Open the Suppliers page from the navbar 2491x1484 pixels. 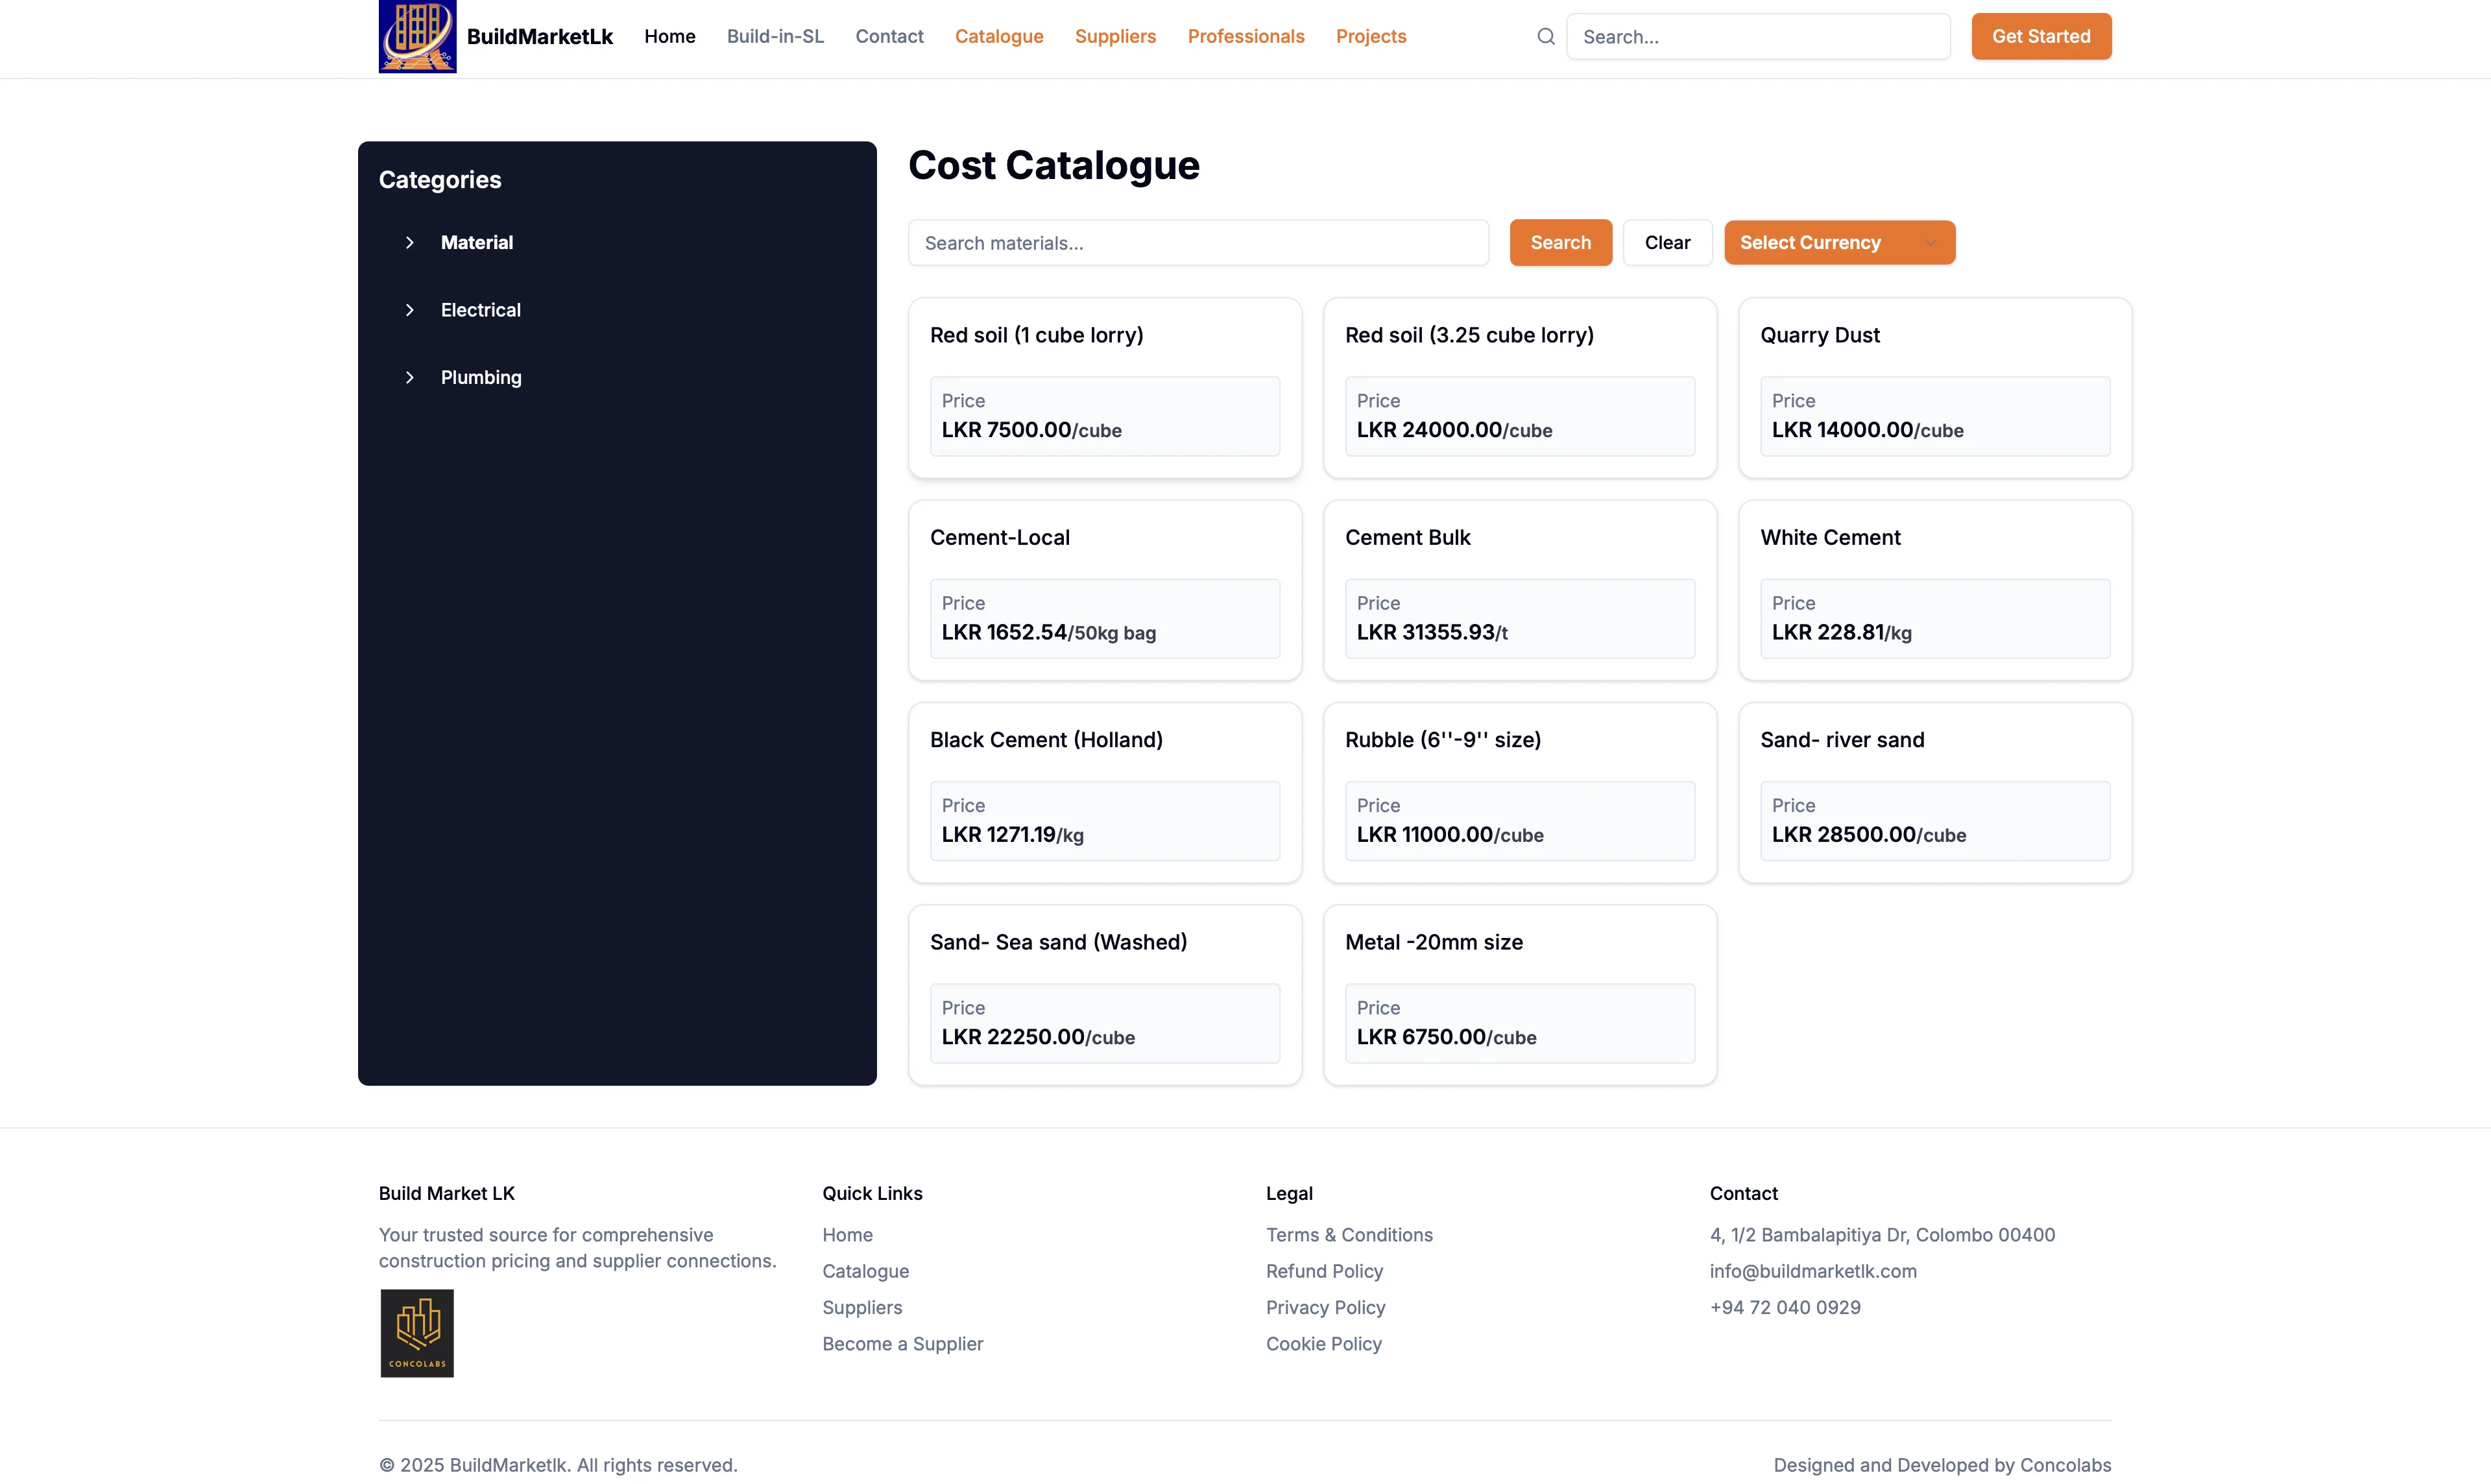[1115, 36]
